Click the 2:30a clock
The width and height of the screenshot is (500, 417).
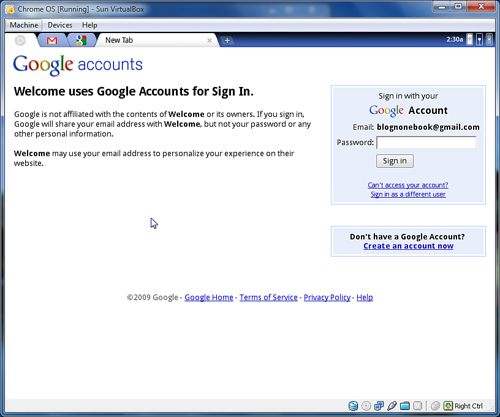click(455, 39)
